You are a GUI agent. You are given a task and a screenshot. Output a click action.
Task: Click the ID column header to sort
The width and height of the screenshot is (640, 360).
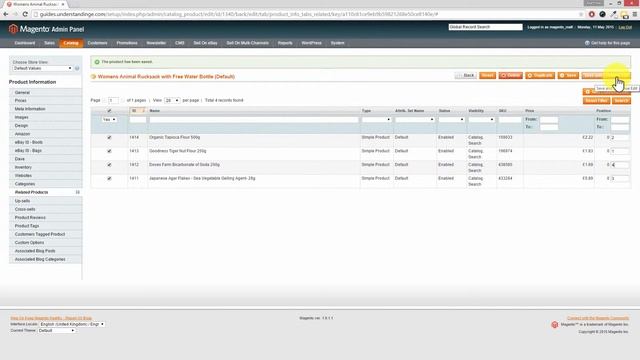138,111
